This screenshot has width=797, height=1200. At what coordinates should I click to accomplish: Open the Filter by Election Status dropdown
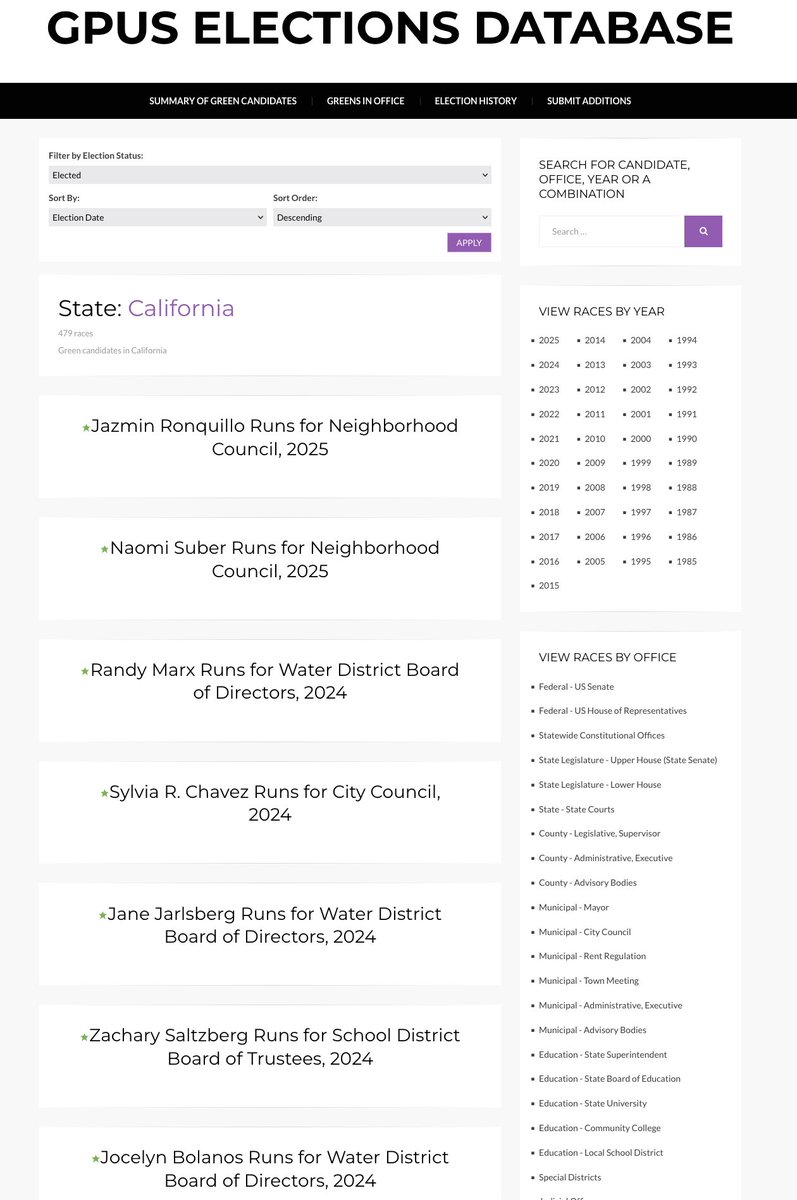click(270, 175)
